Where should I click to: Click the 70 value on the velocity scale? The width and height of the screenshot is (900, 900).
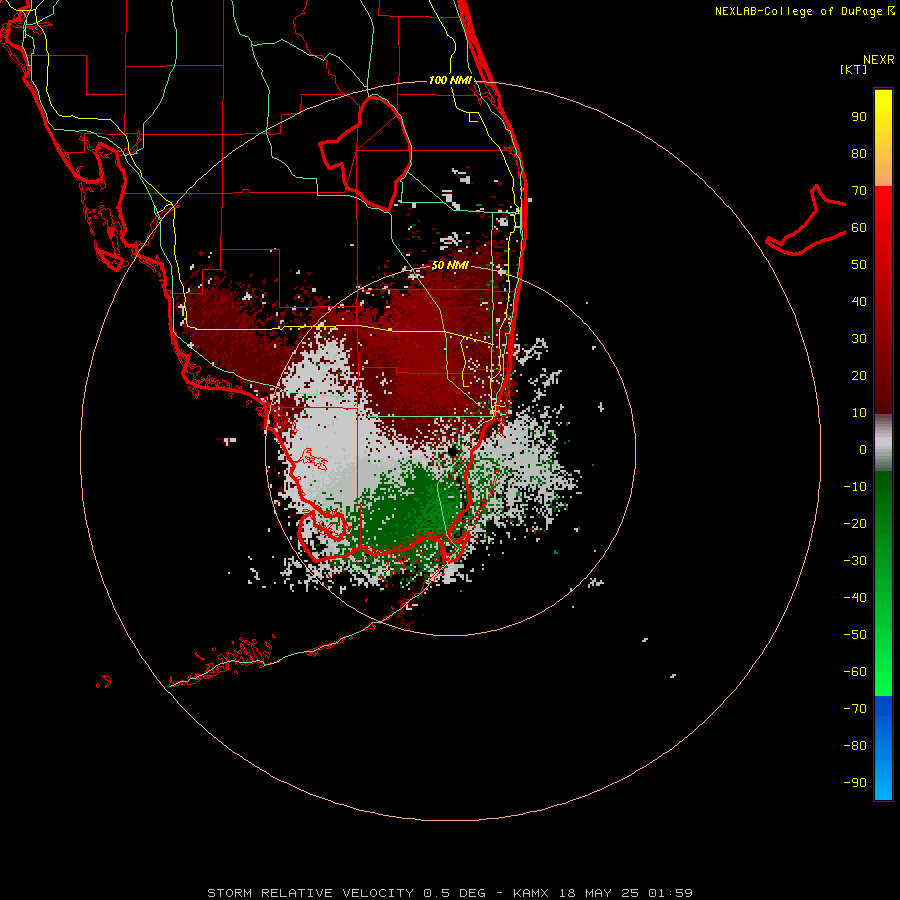pos(859,191)
